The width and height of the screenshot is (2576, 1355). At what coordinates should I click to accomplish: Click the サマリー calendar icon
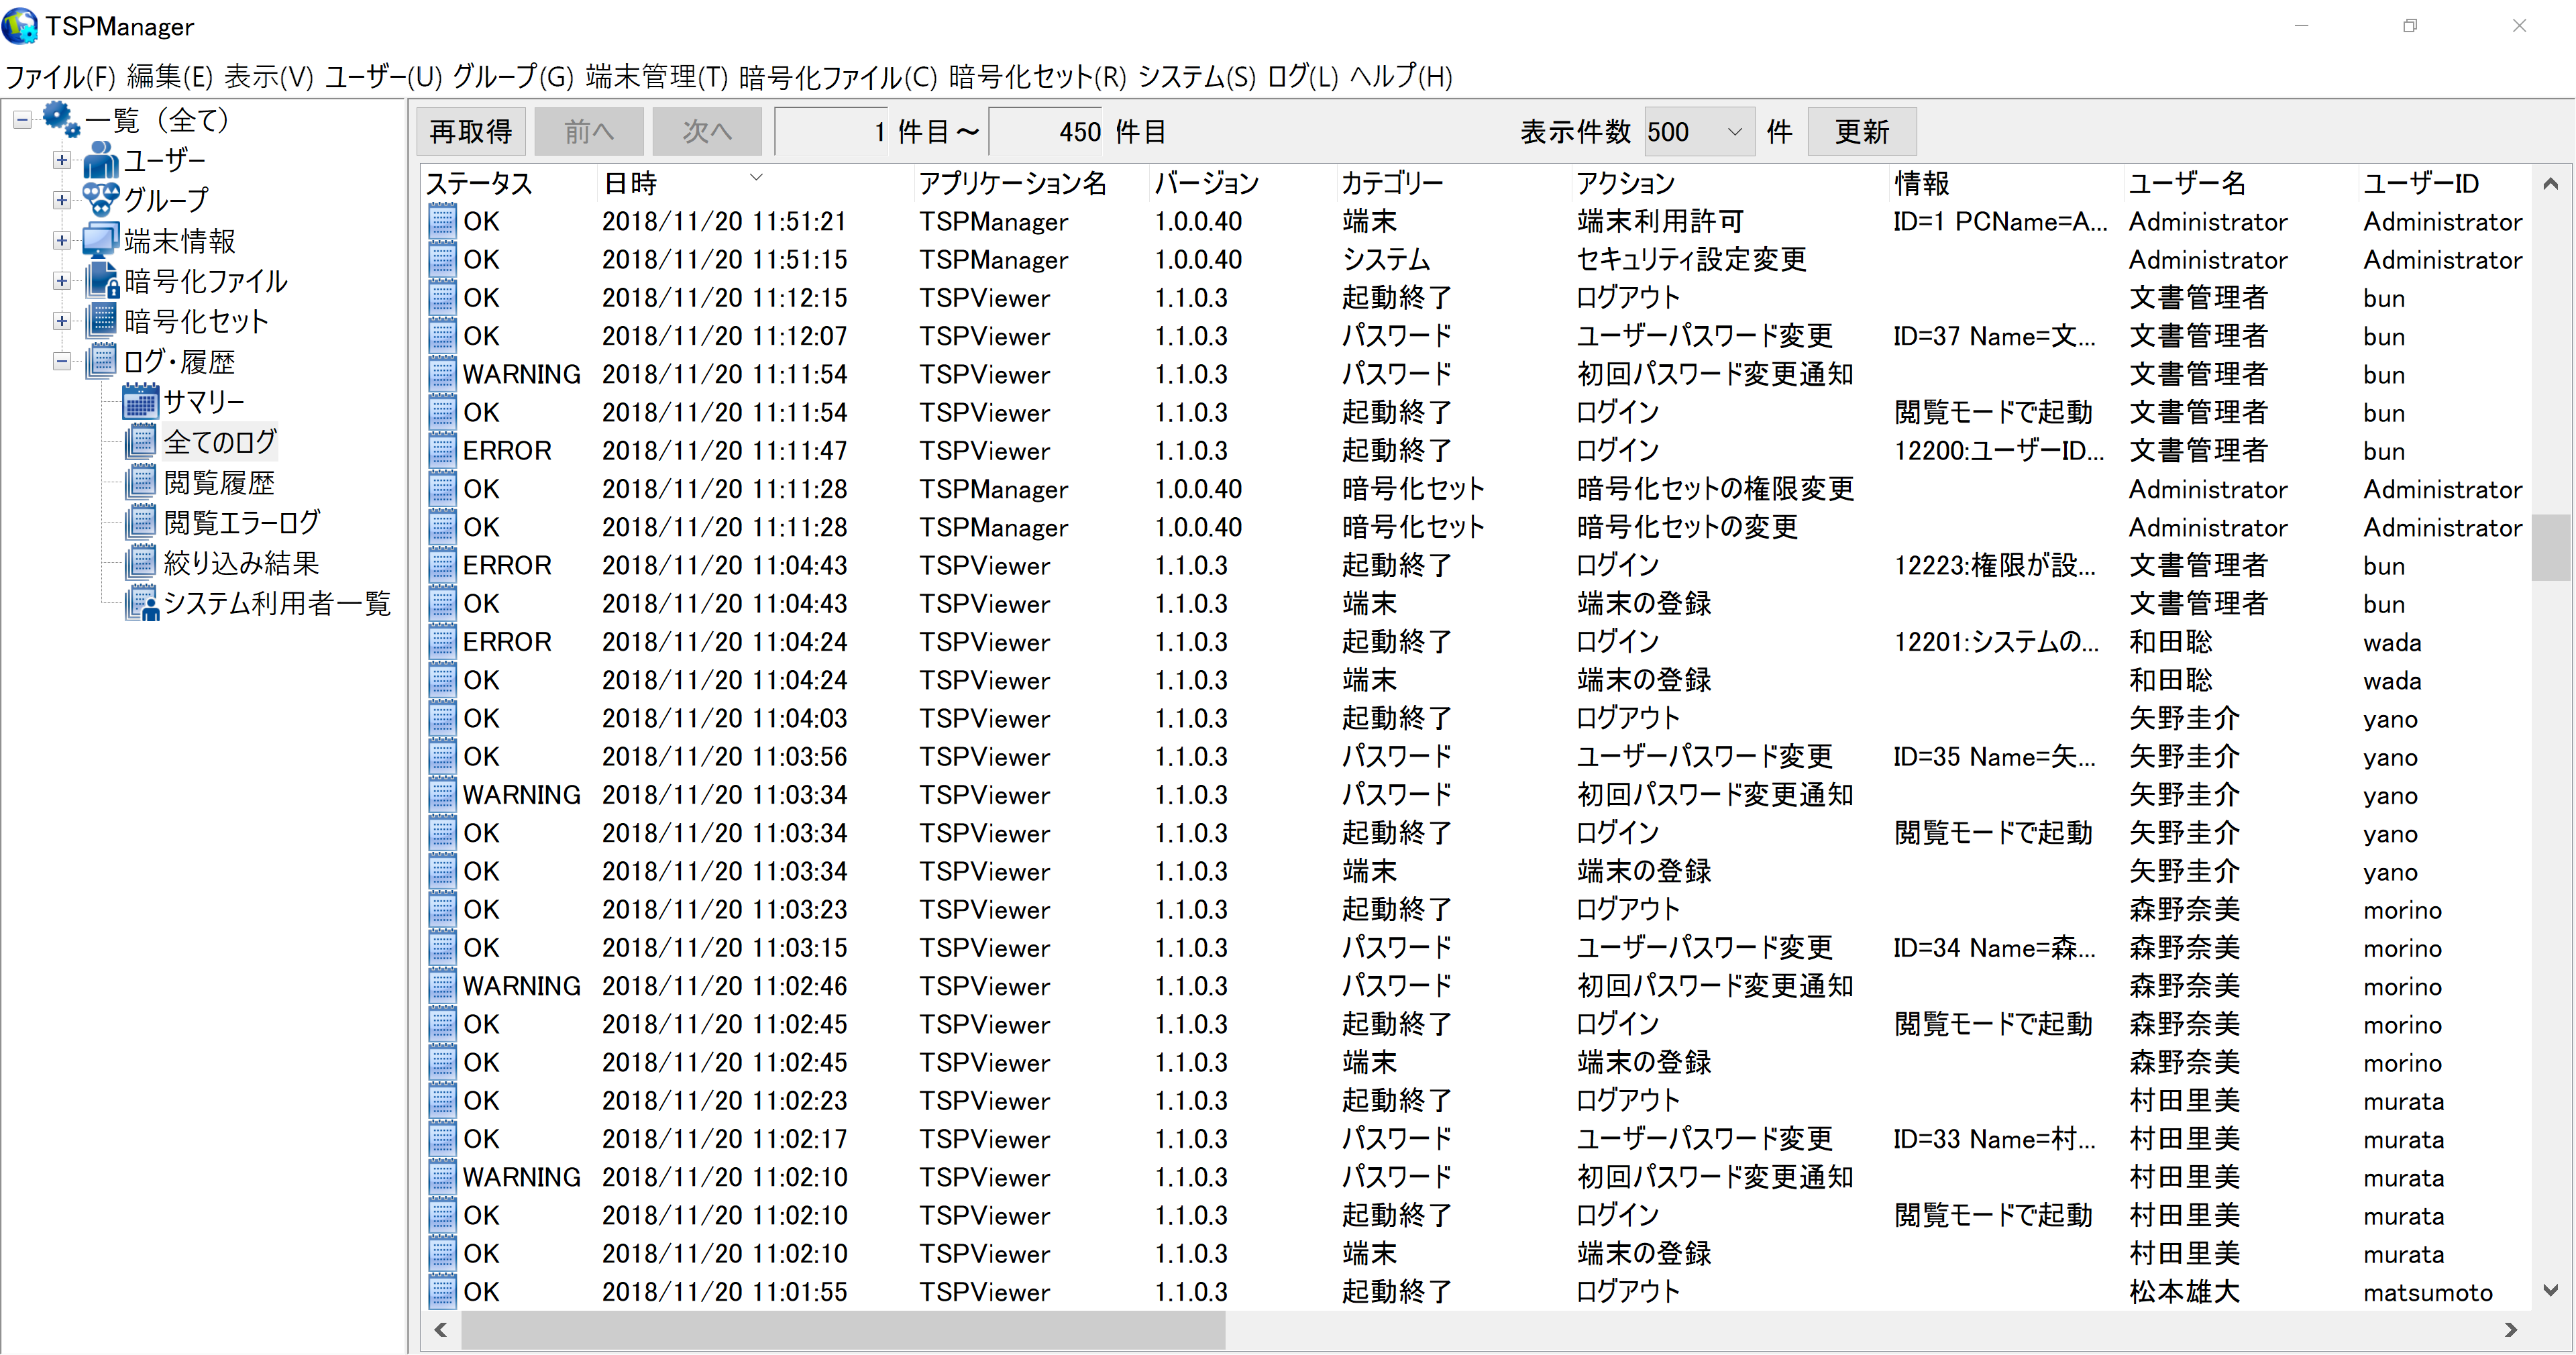[140, 402]
